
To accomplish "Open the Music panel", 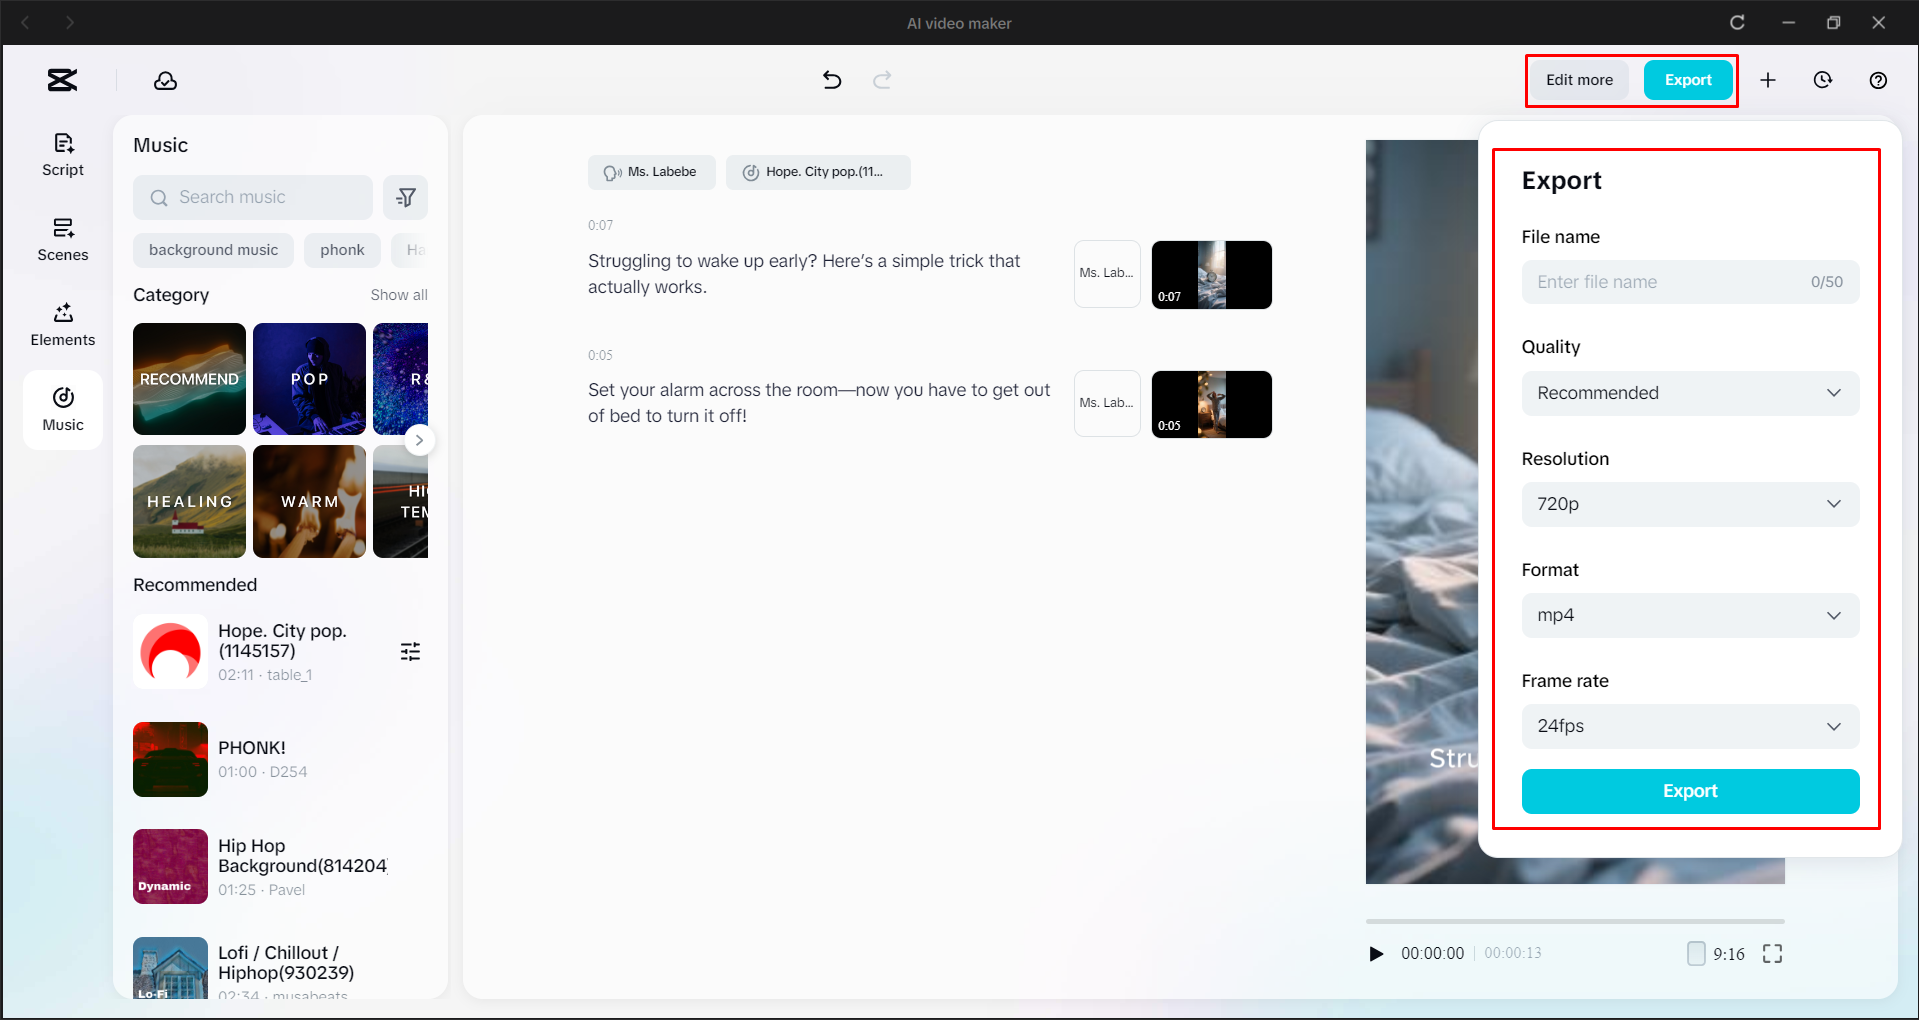I will coord(62,409).
